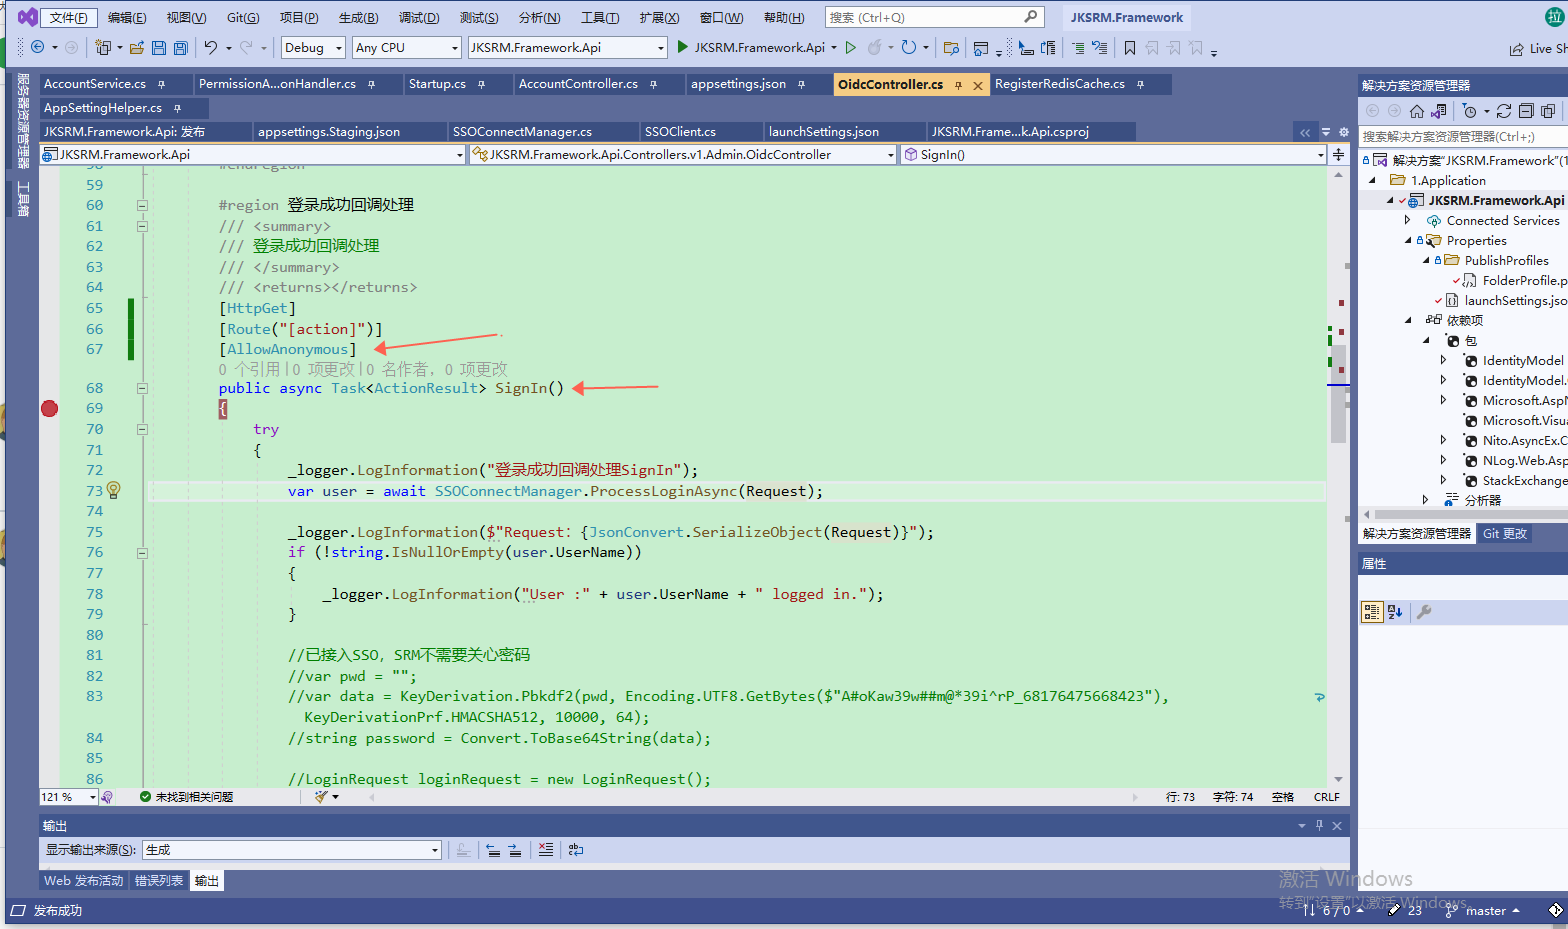1568x929 pixels.
Task: Switch to the SSOConnectManager.cs tab
Action: coord(522,131)
